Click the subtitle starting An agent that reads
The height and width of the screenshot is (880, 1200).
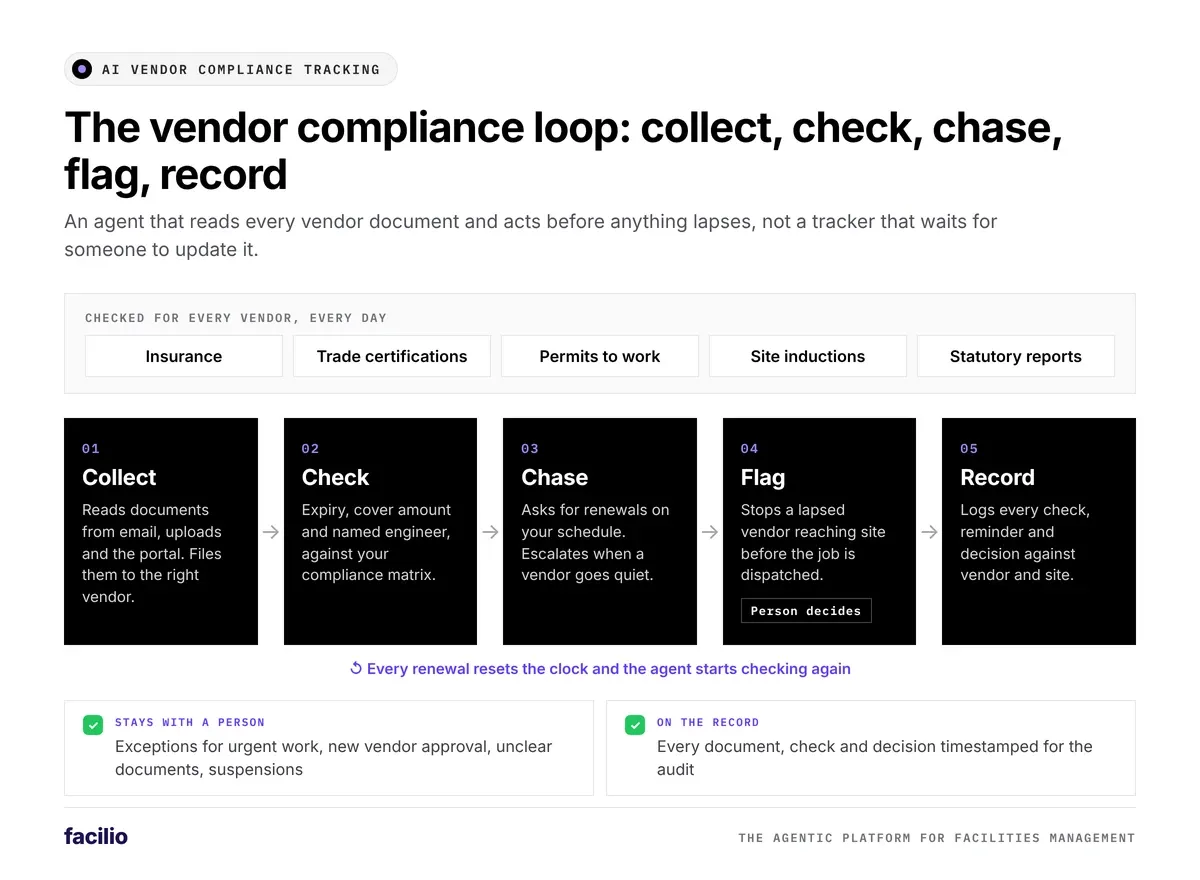pyautogui.click(x=531, y=235)
